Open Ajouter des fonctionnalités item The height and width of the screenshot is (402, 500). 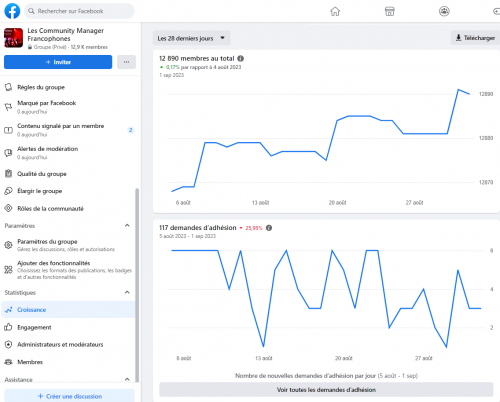68,270
